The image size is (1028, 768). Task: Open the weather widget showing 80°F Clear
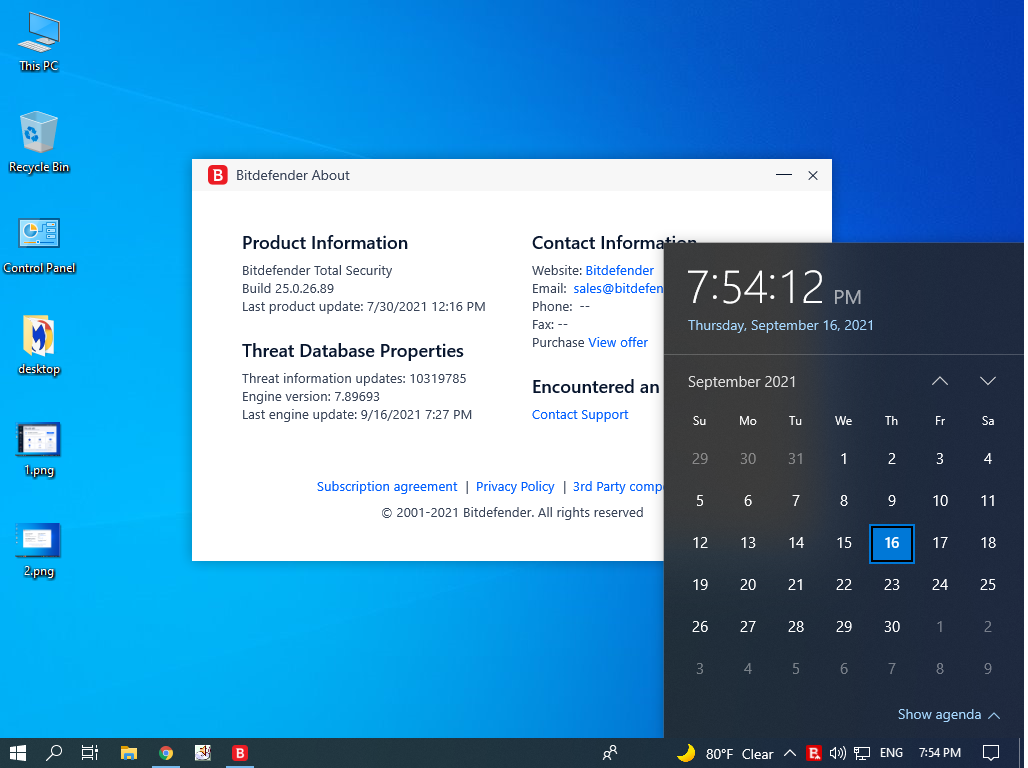(725, 754)
